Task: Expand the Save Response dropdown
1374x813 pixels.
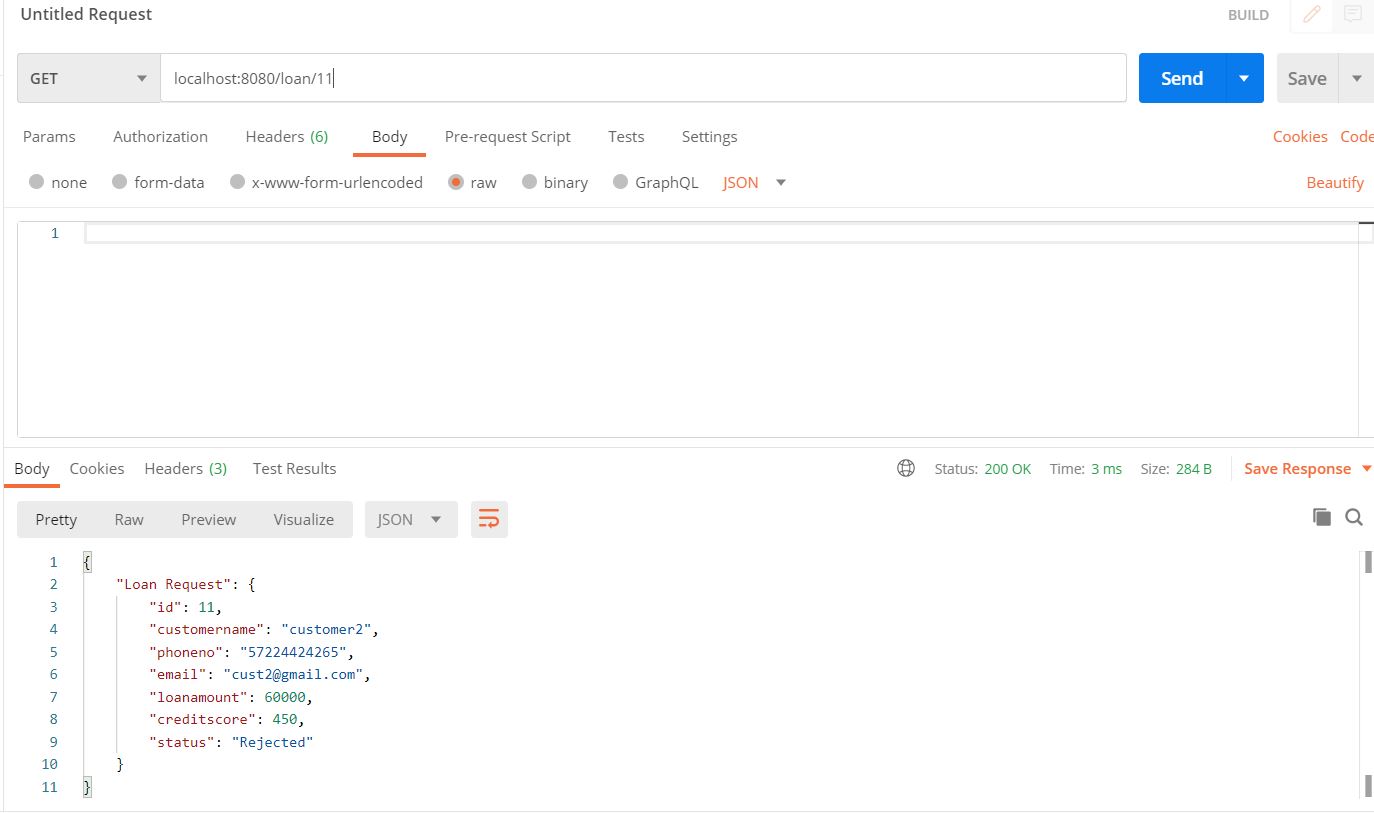Action: click(1368, 468)
